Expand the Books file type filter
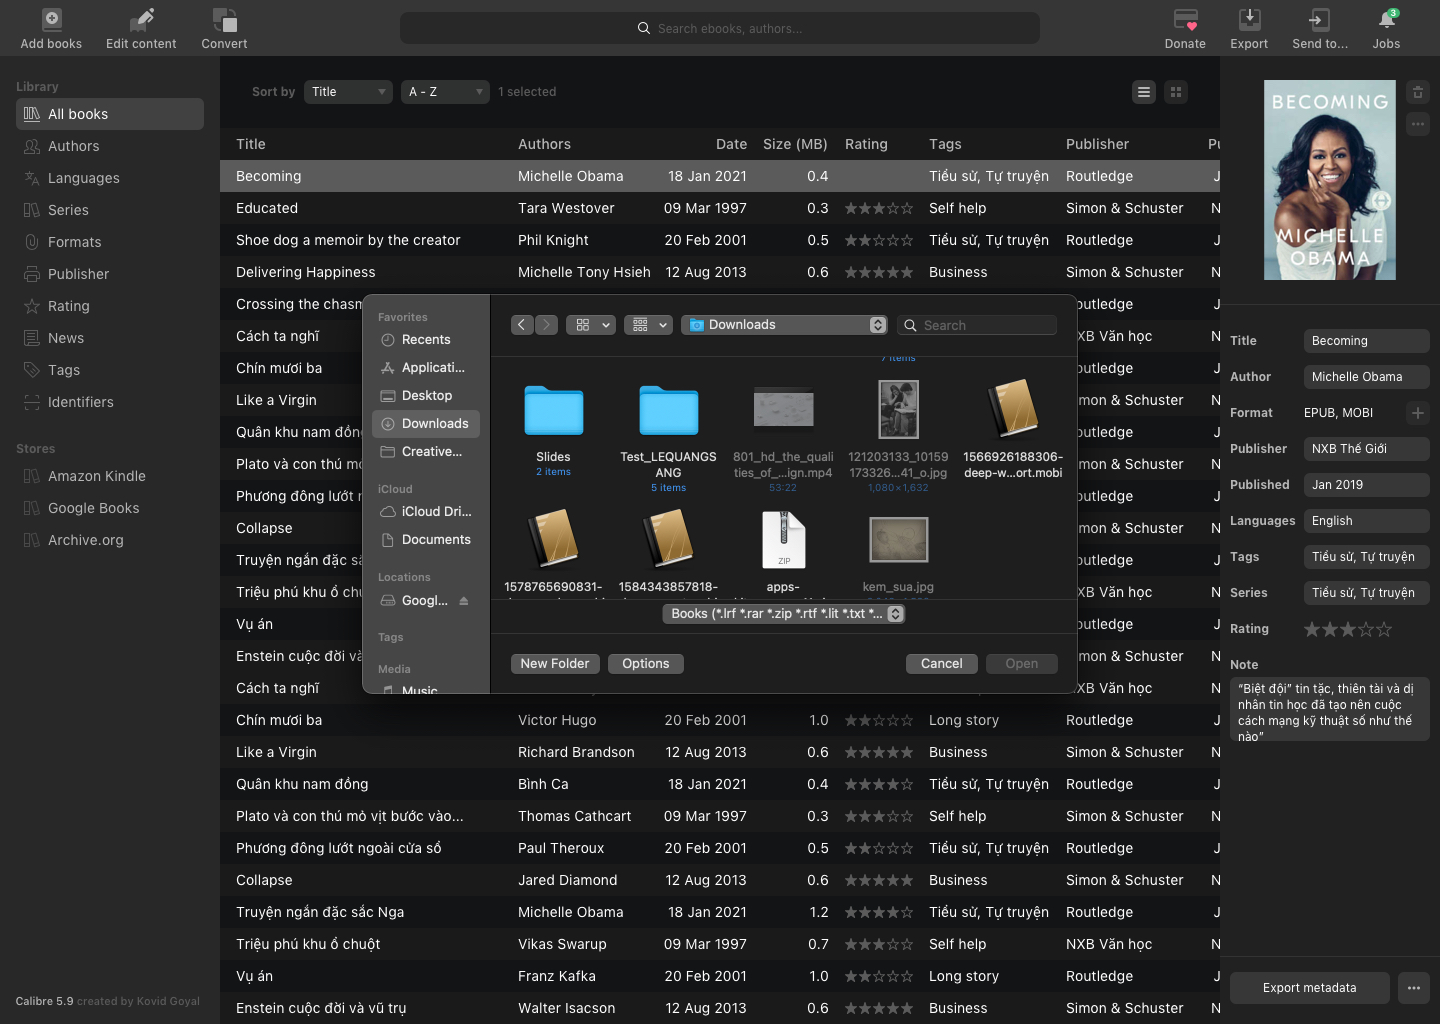 (783, 614)
